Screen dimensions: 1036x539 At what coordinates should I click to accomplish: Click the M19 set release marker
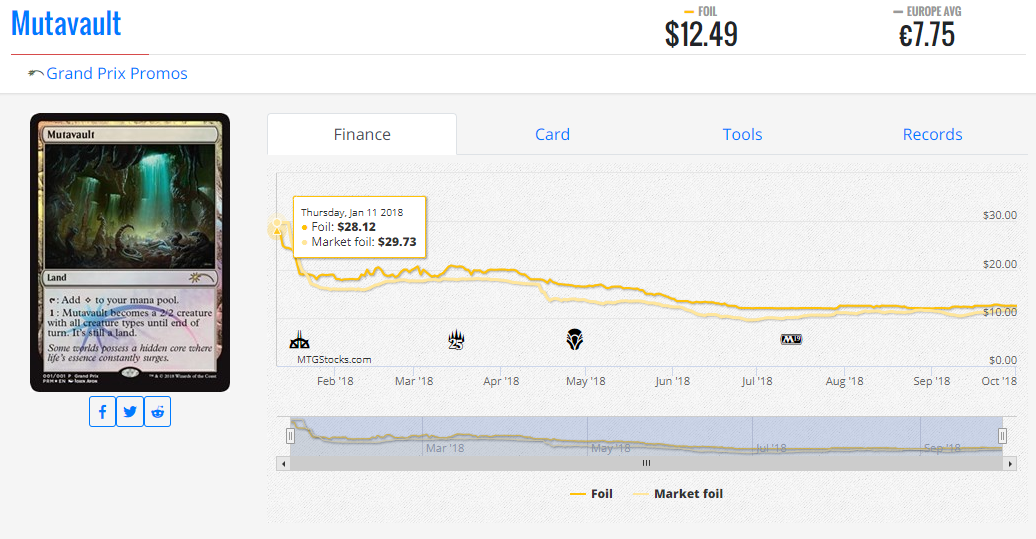pyautogui.click(x=791, y=339)
